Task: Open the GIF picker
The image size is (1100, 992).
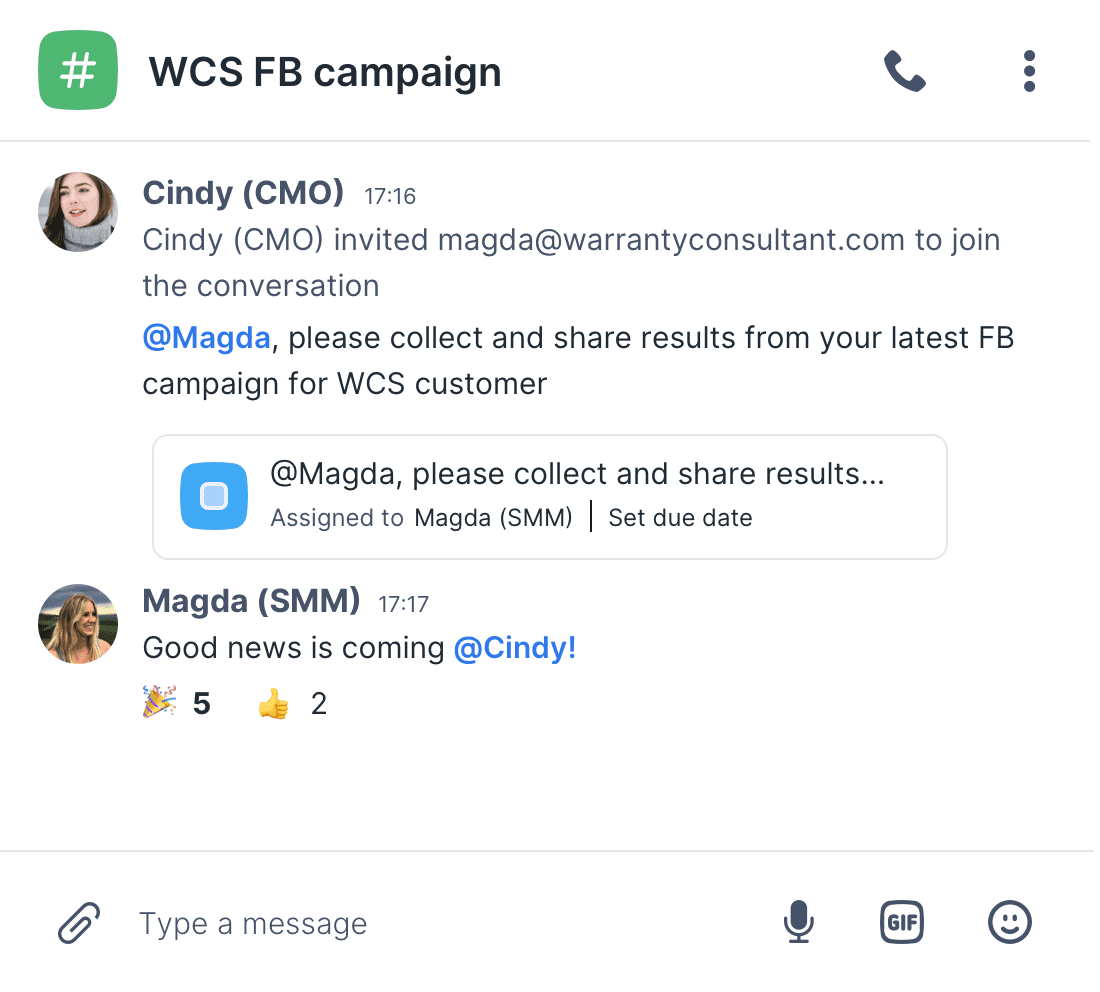Action: coord(901,922)
